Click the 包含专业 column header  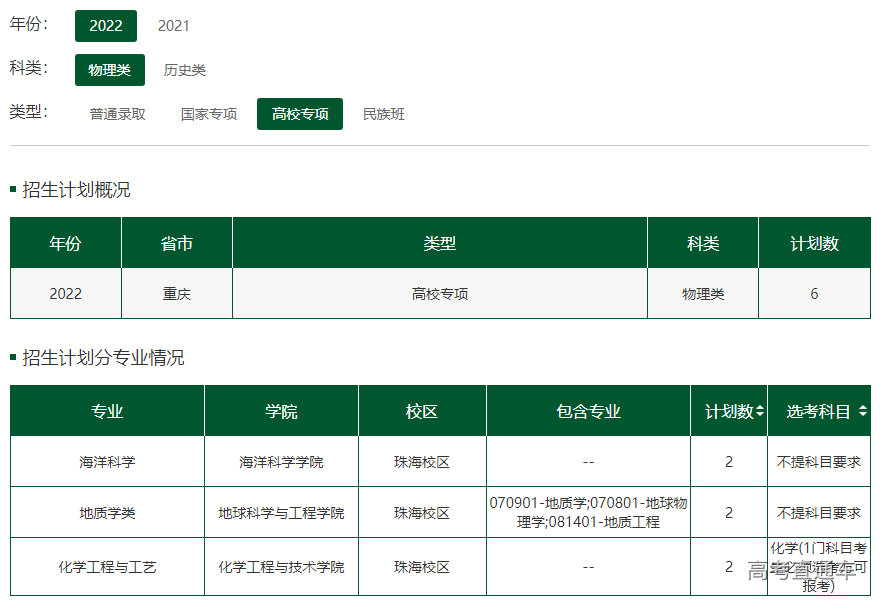pos(588,411)
